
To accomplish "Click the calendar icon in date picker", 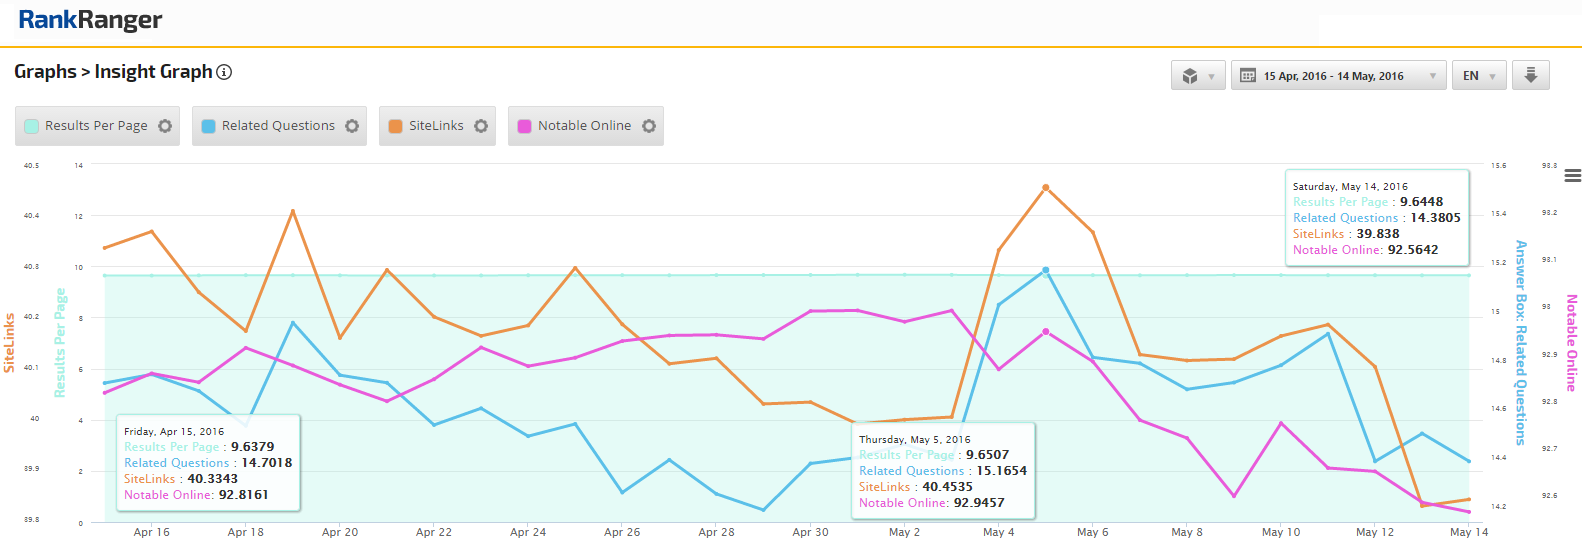I will point(1248,76).
